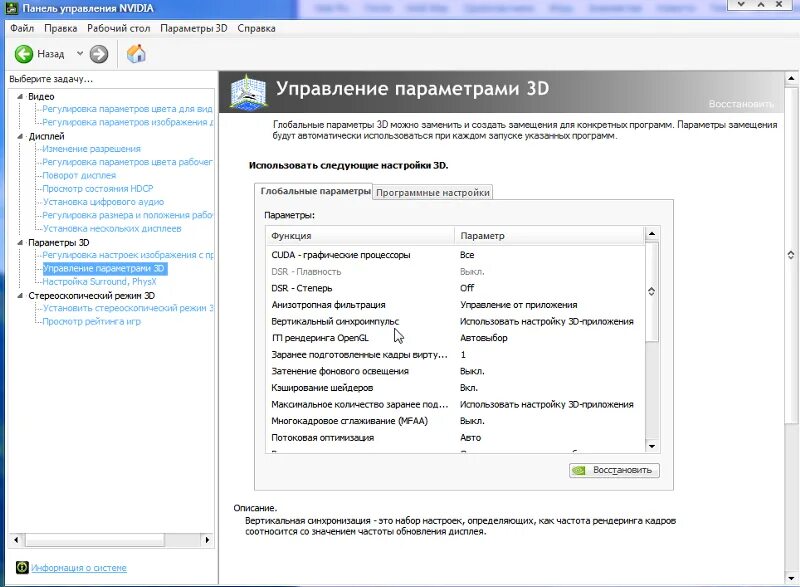Viewport: 800px width, 587px height.
Task: Click settings list scroll-up arrow
Action: pyautogui.click(x=652, y=234)
